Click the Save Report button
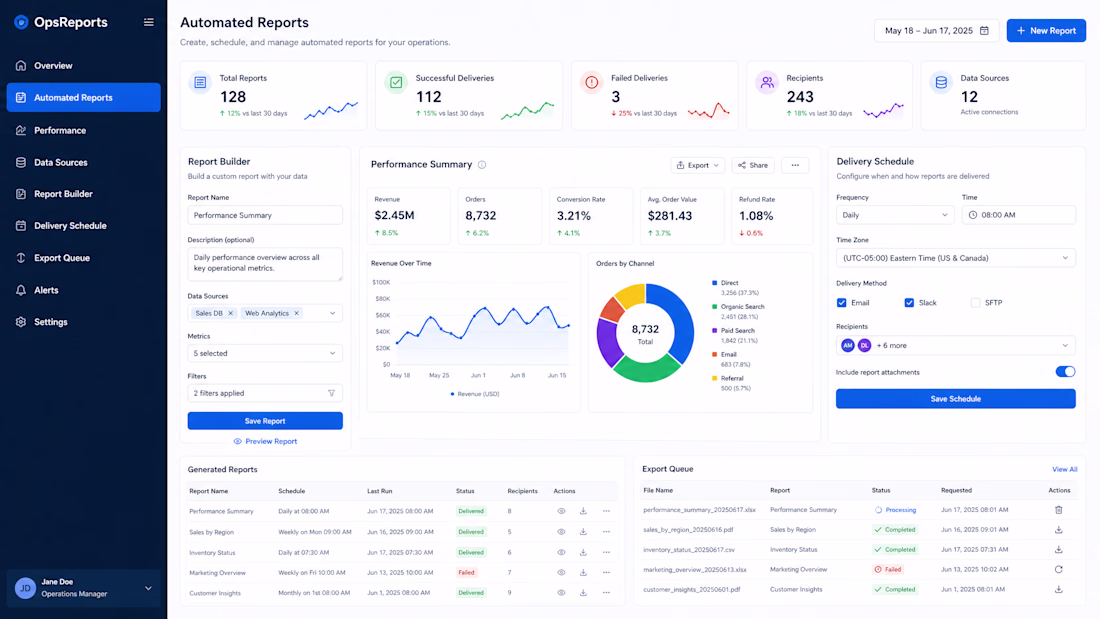Image resolution: width=1100 pixels, height=619 pixels. click(x=265, y=421)
